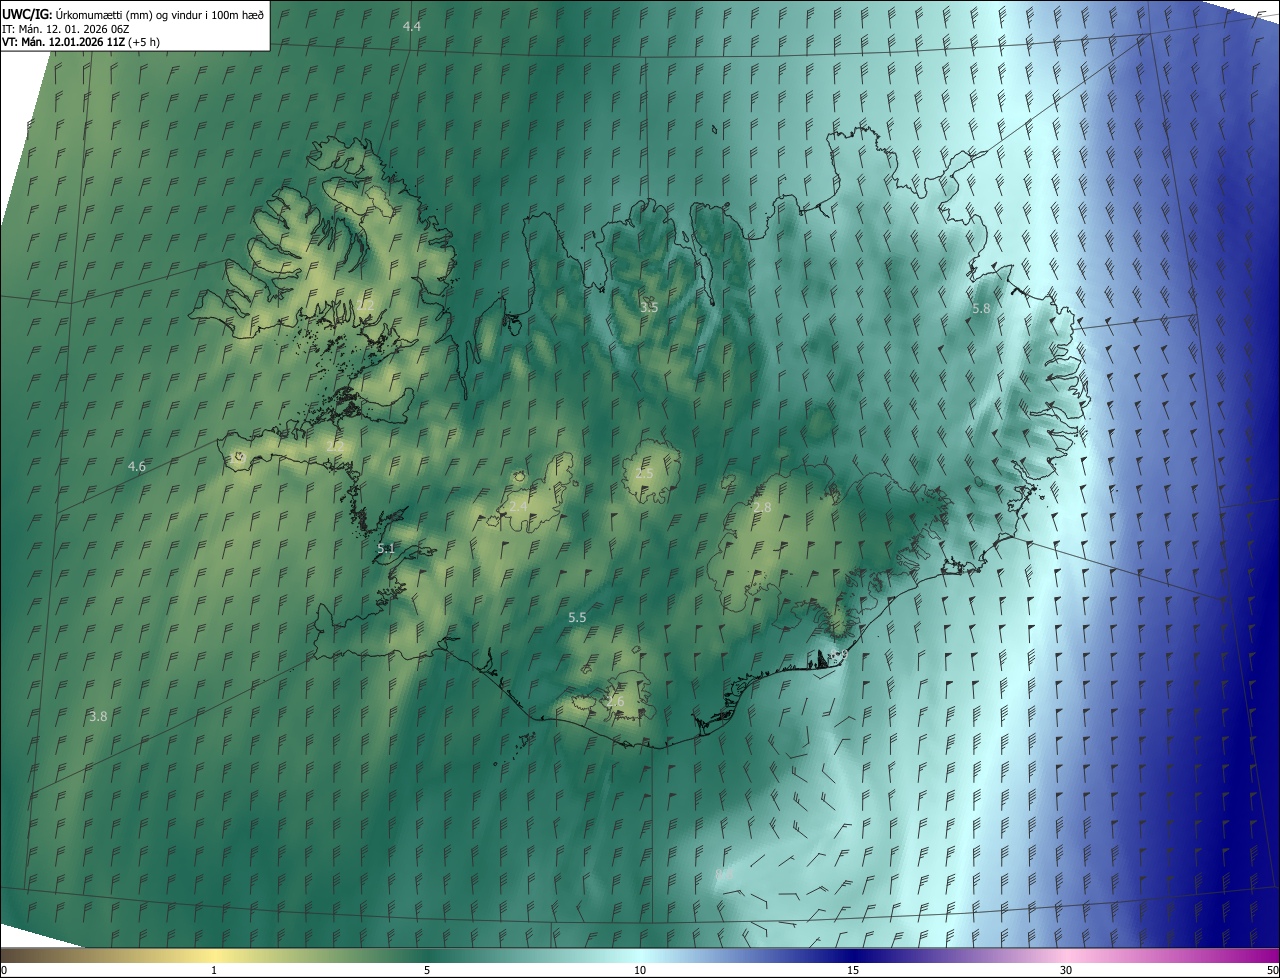Click the valid time line 'VT: Mán. 12.01.2026 11Z (+5 h)'
The height and width of the screenshot is (978, 1280).
coord(81,42)
